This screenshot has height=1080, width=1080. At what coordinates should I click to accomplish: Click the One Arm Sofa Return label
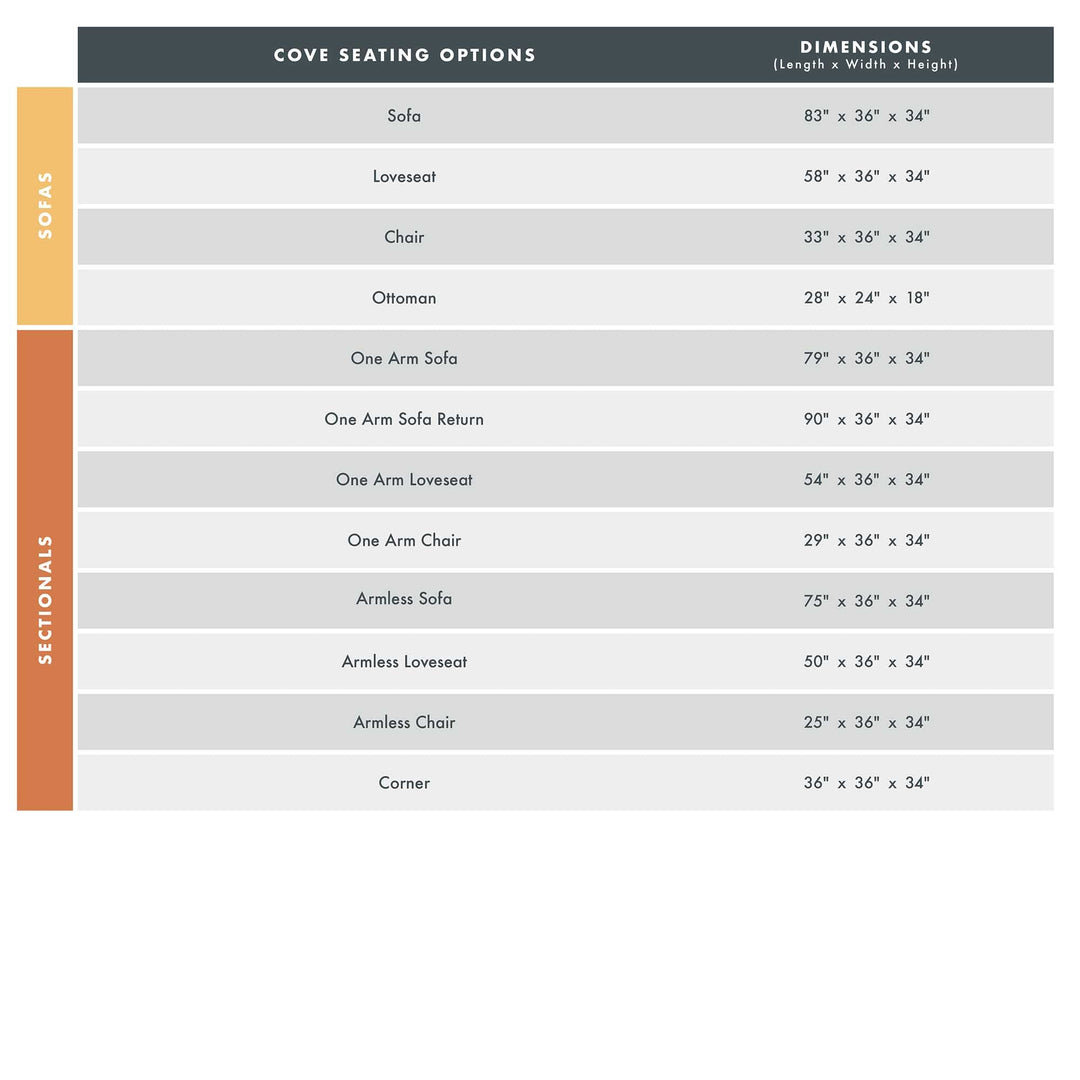[x=404, y=419]
